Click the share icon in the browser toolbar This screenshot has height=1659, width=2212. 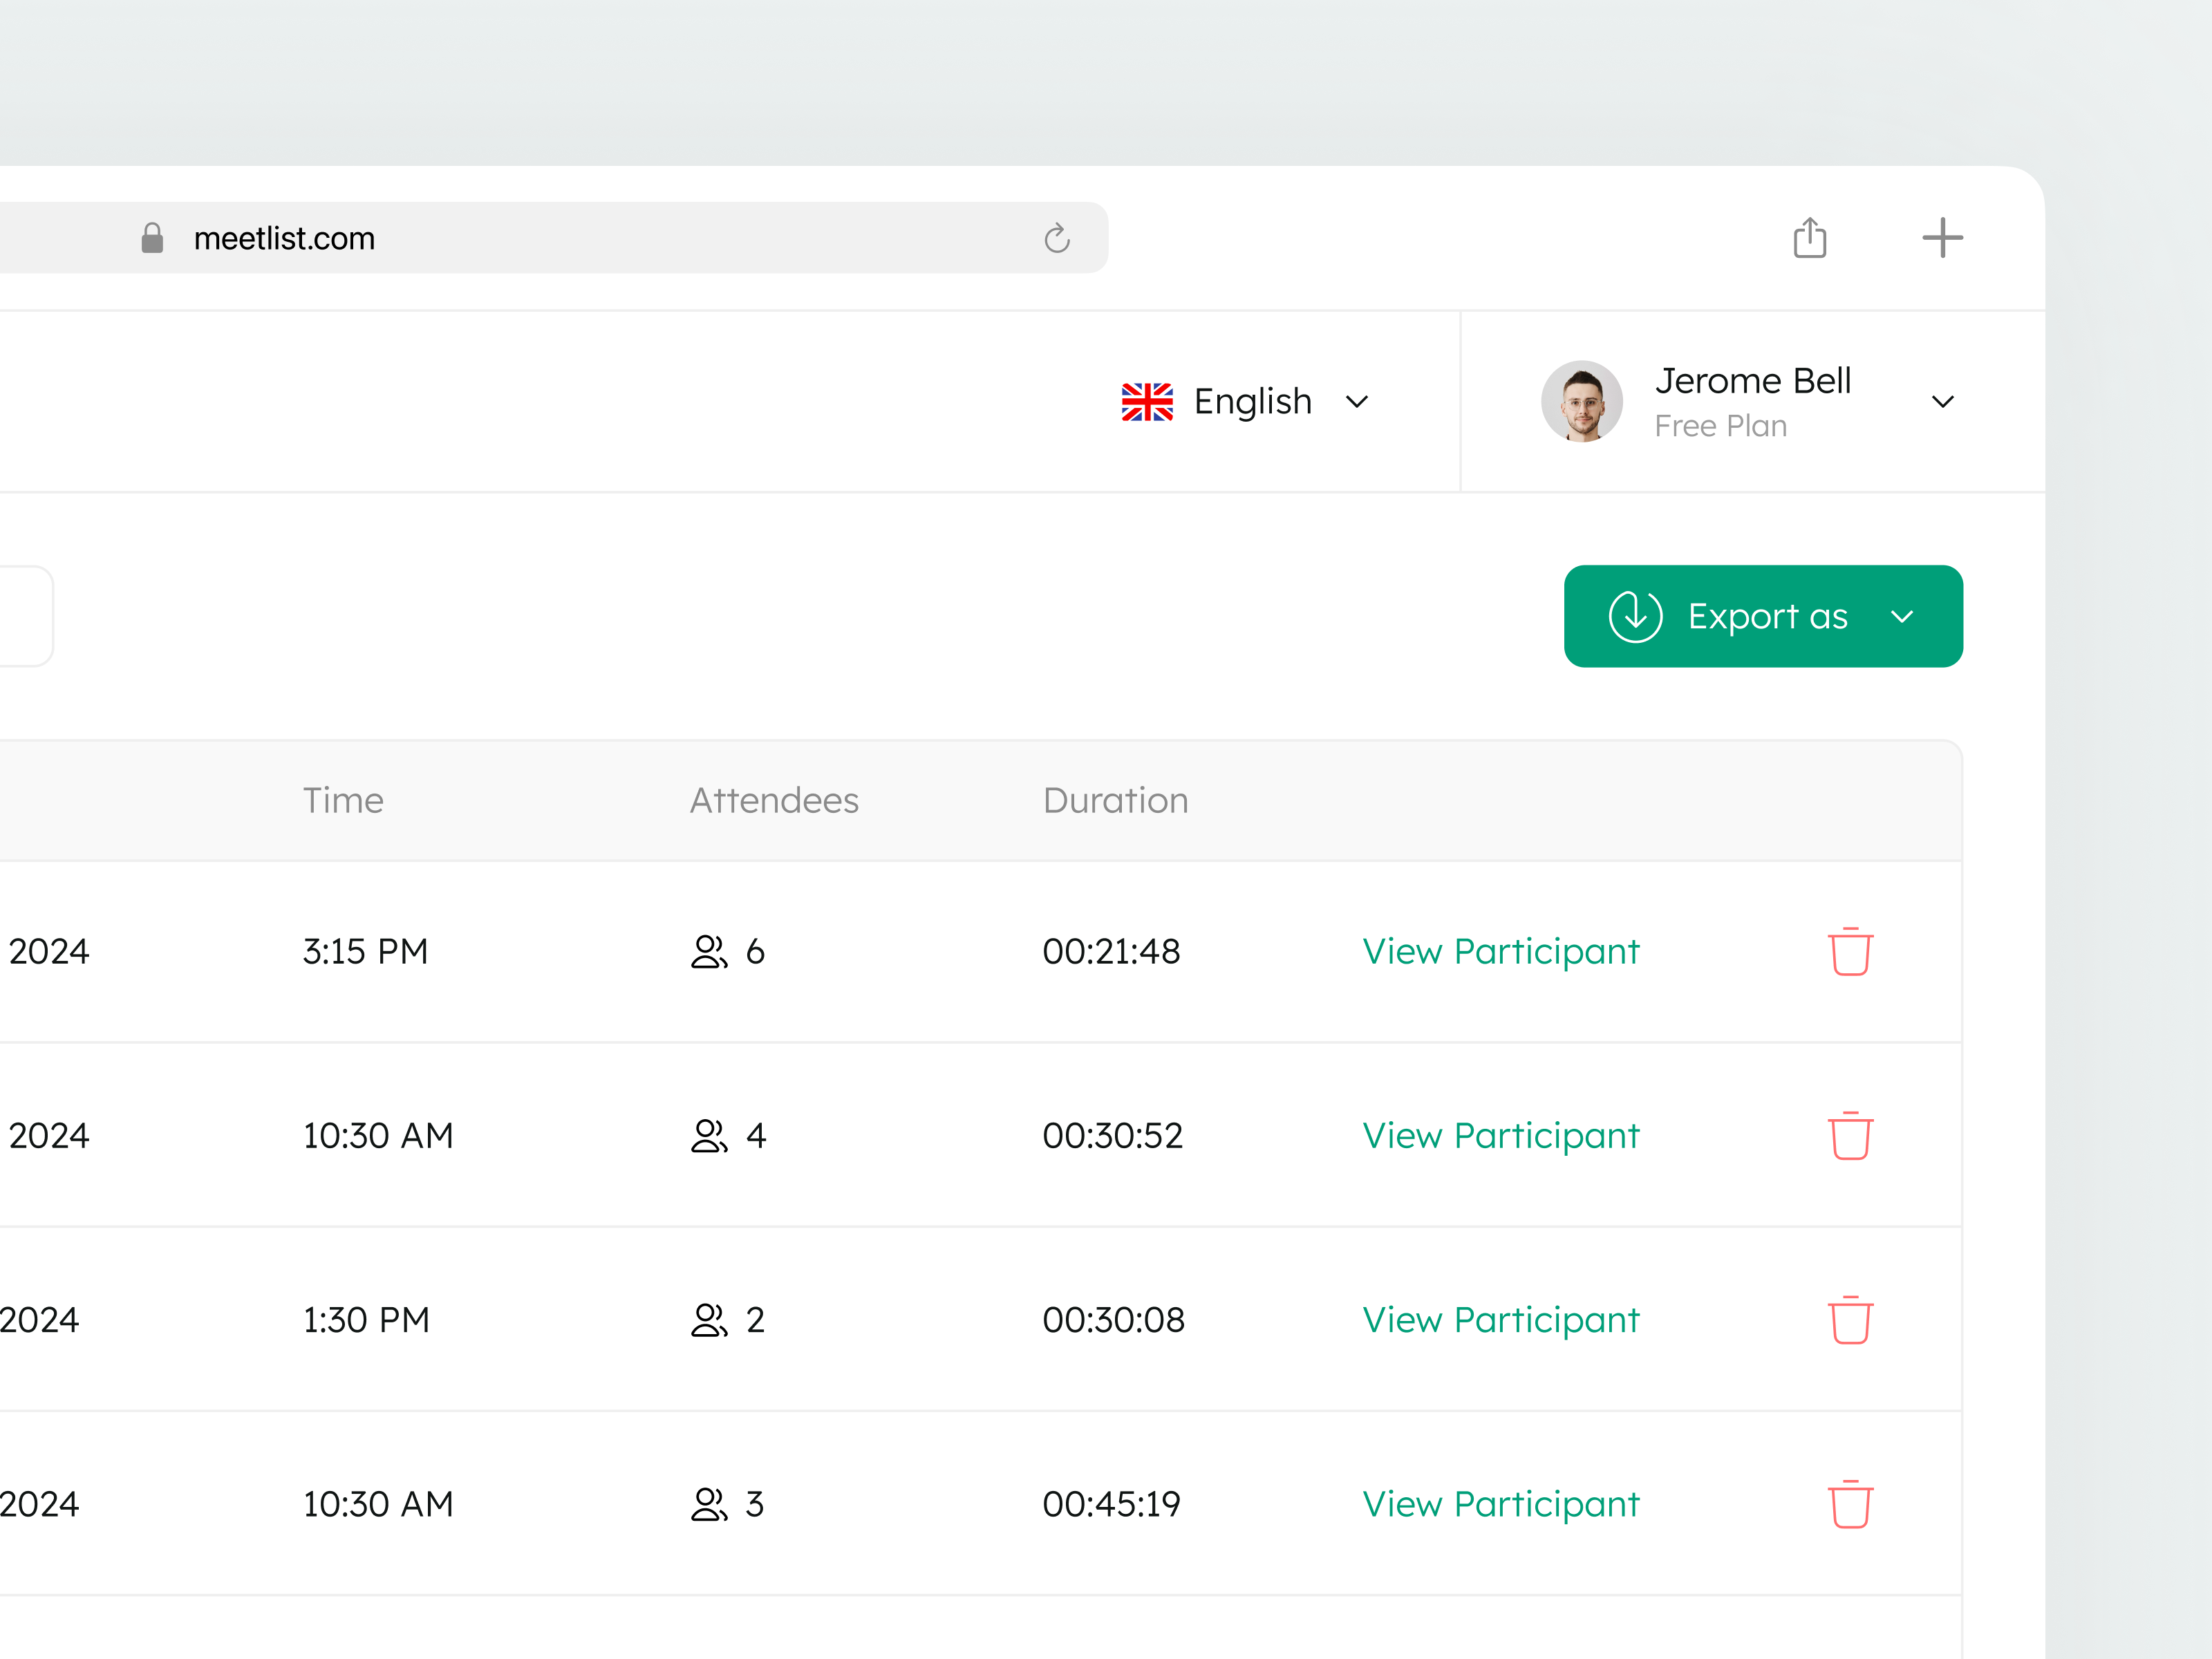click(x=1809, y=237)
